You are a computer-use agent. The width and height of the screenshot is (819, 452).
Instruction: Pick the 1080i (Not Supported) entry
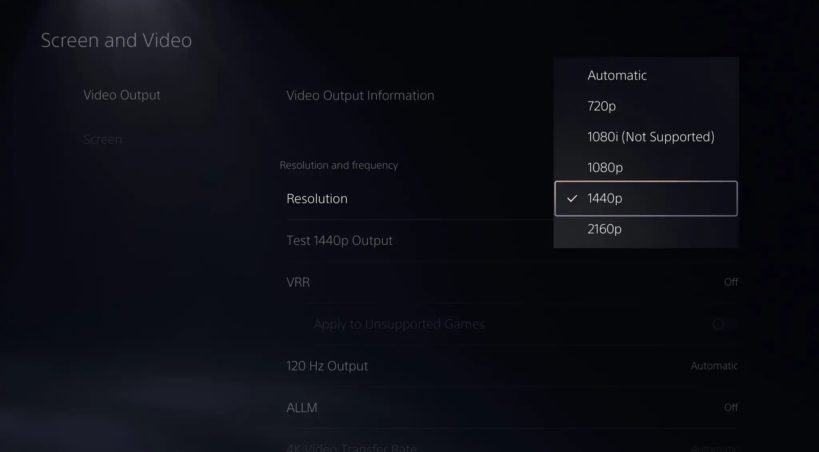(651, 136)
